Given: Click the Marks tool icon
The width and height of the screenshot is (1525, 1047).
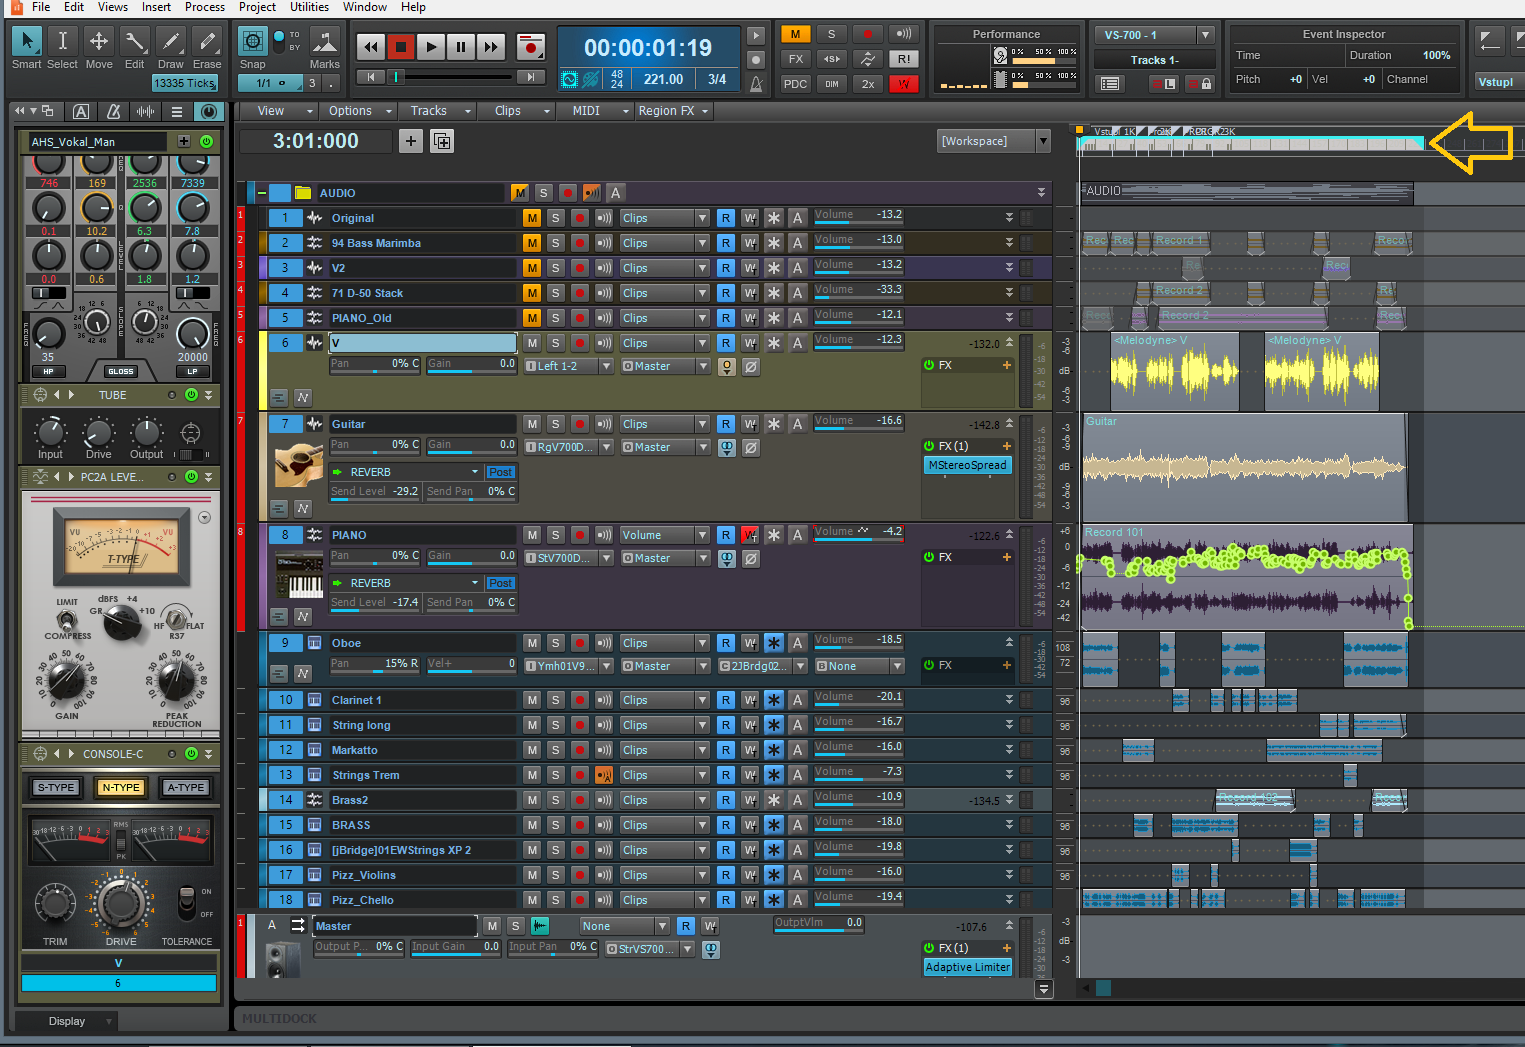Looking at the screenshot, I should (x=324, y=42).
